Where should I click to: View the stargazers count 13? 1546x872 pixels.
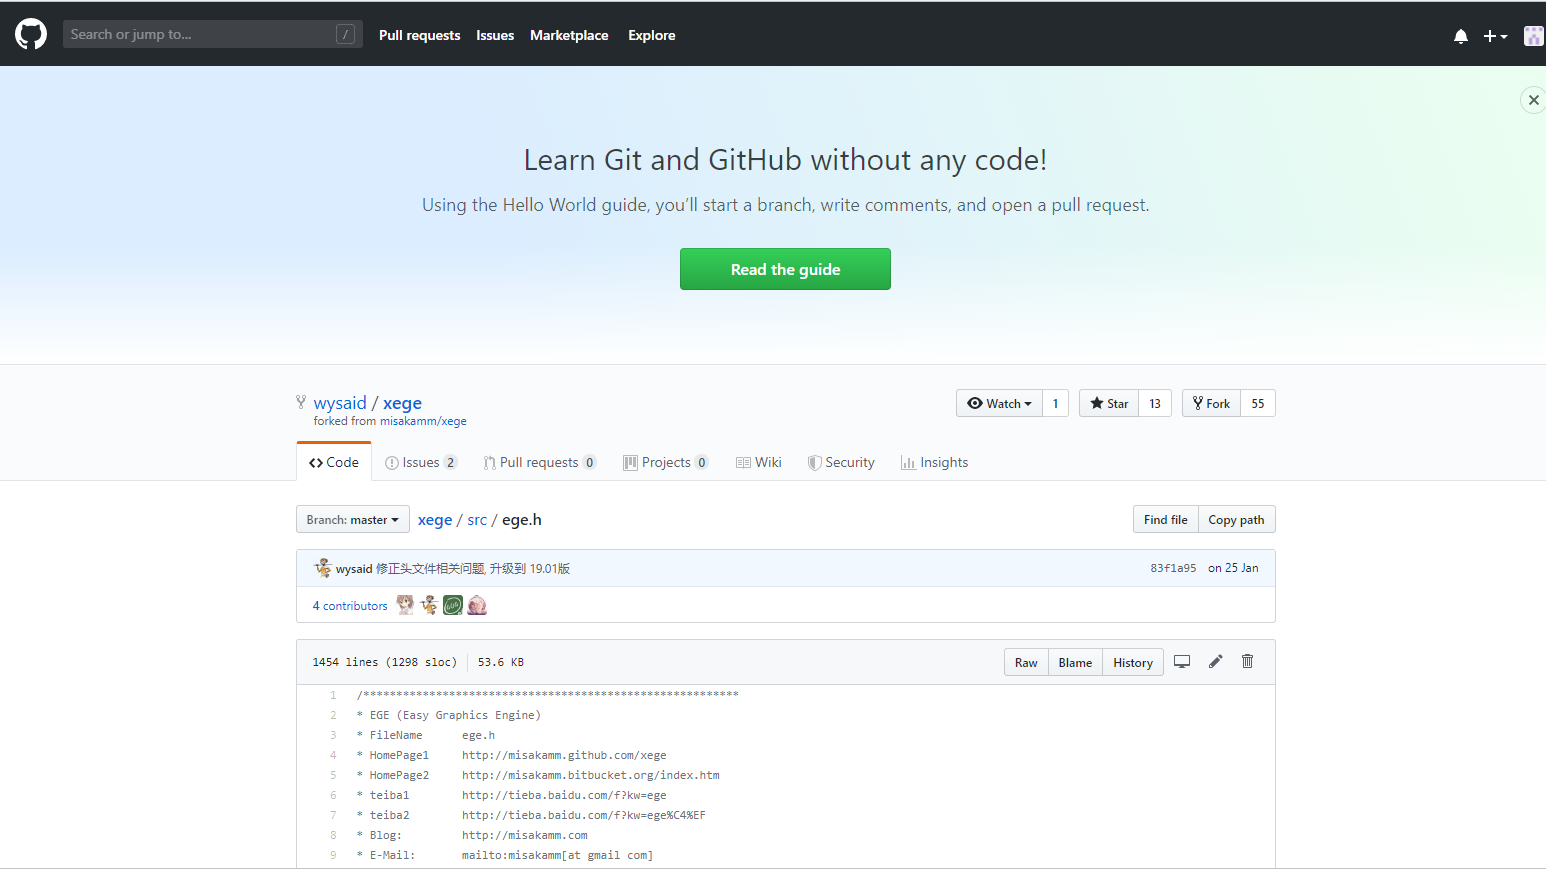point(1155,403)
